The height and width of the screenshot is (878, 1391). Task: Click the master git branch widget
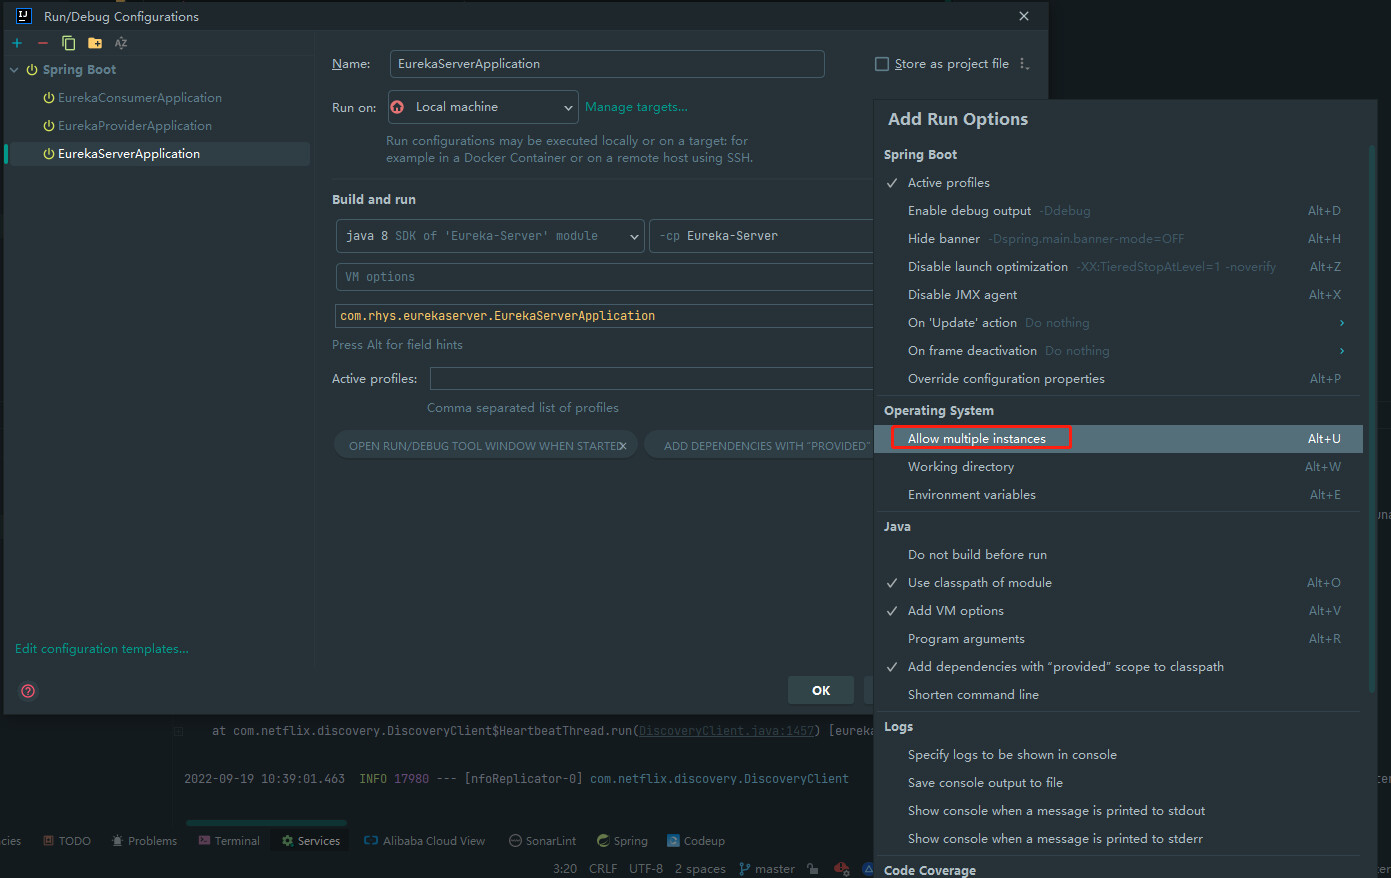tap(767, 868)
